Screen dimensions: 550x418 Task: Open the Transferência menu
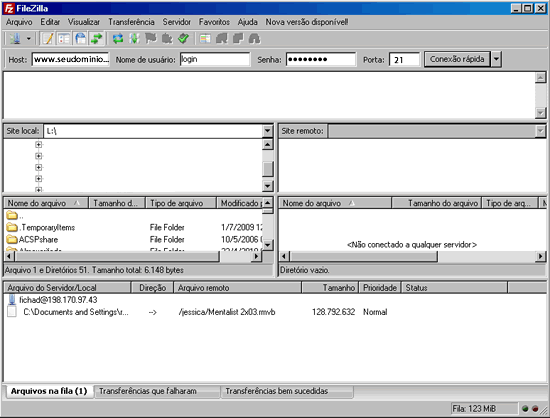[131, 22]
